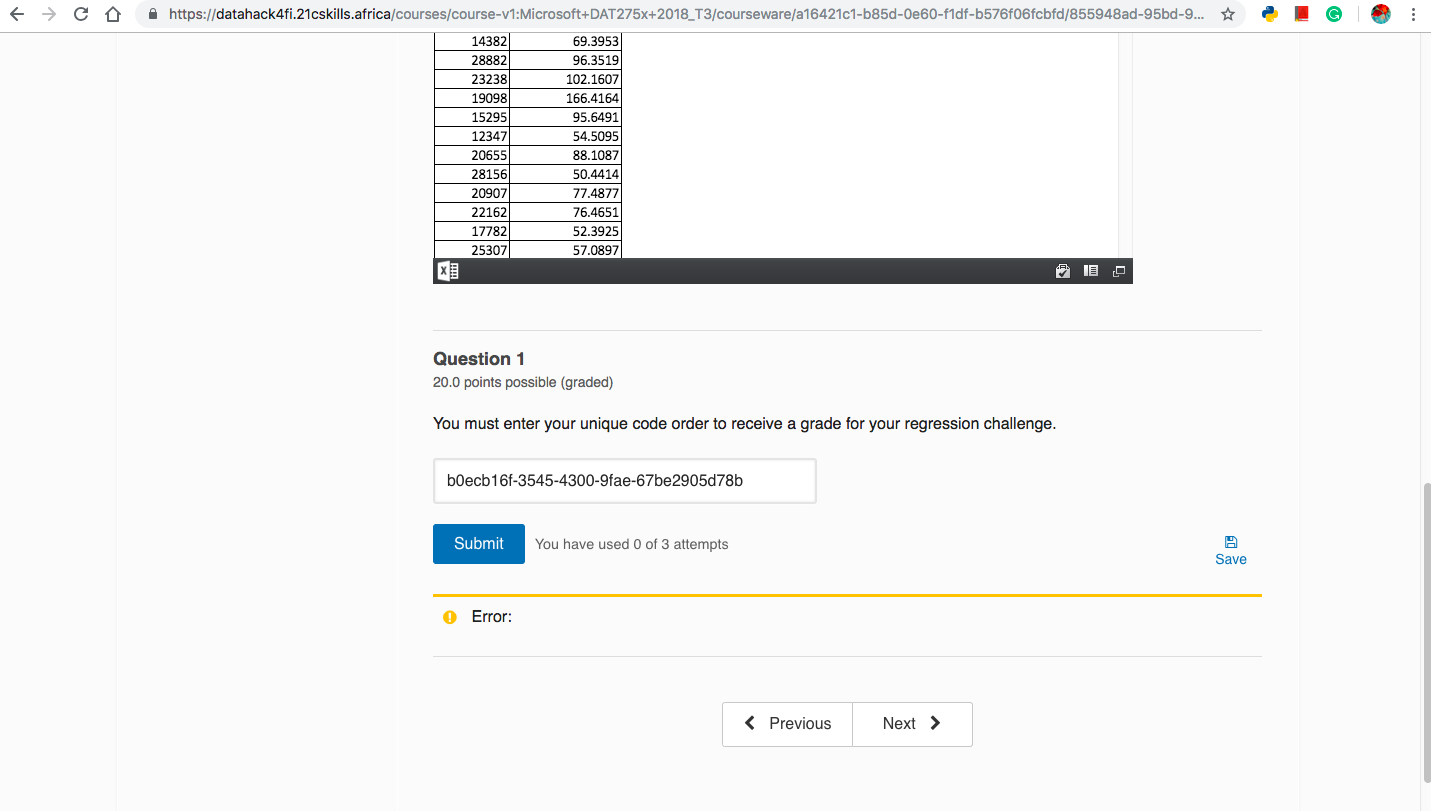
Task: Open the Chrome three-dot menu
Action: coord(1413,15)
